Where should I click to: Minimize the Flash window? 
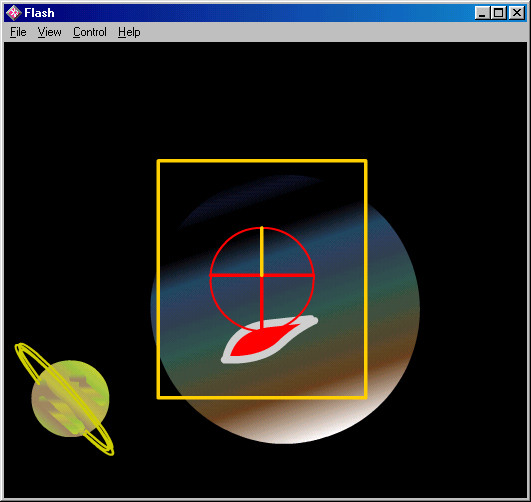pos(482,13)
